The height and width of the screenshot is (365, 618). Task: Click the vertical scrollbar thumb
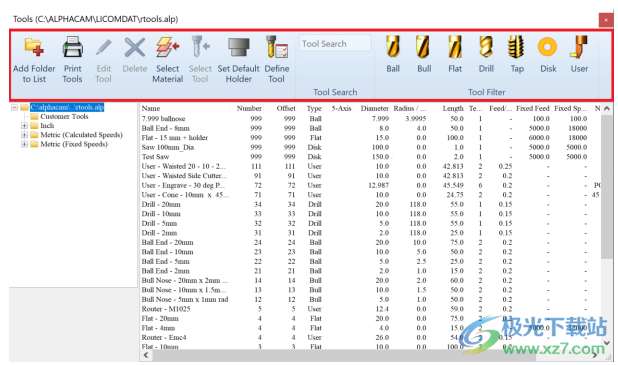point(607,186)
